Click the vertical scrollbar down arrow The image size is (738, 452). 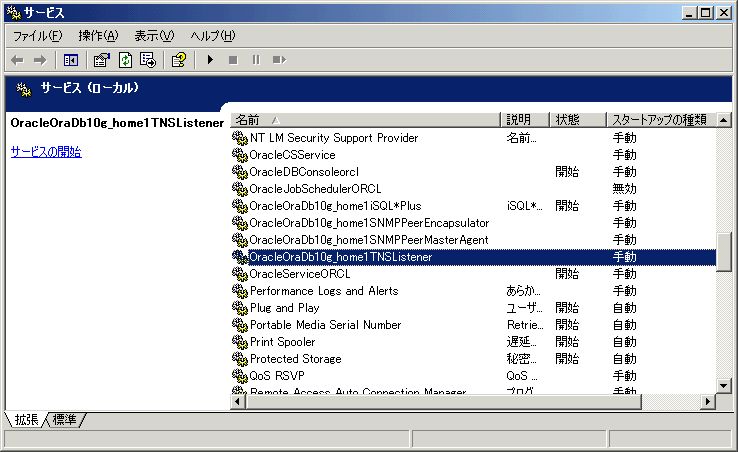tap(723, 386)
